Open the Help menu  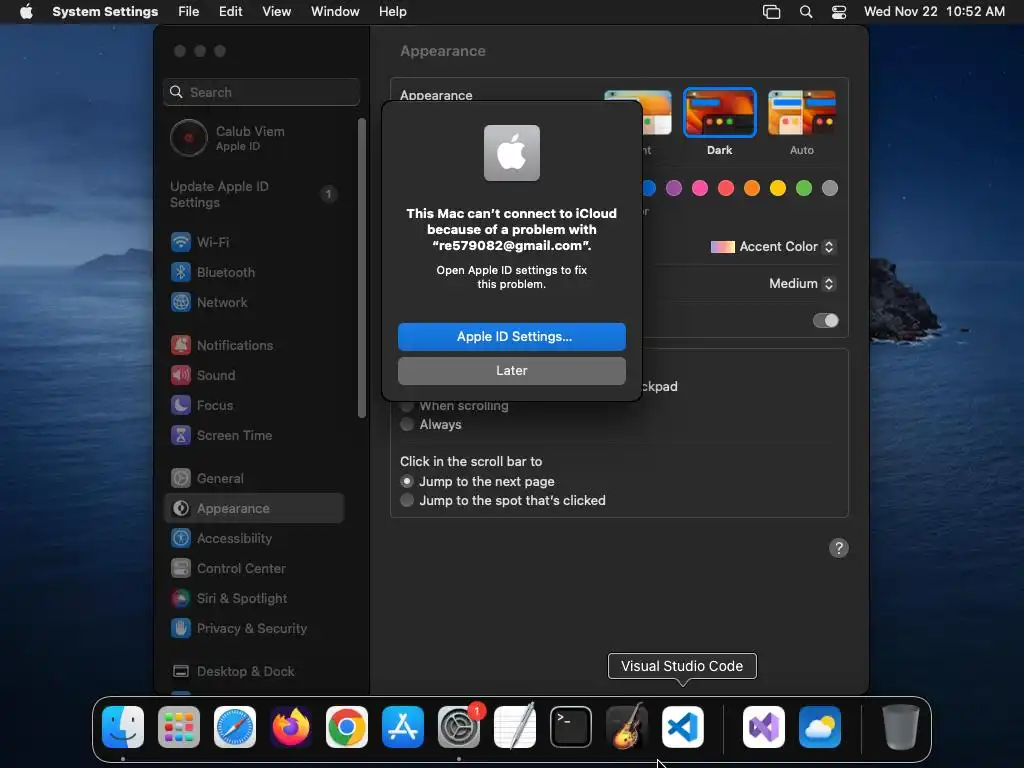click(392, 12)
